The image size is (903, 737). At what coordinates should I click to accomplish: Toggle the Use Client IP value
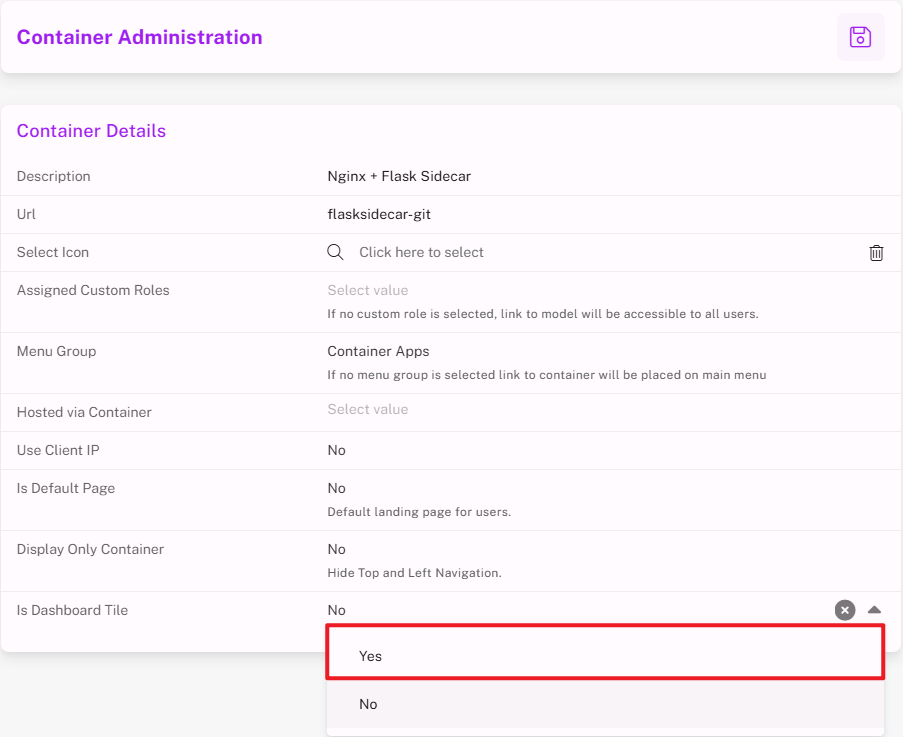tap(337, 450)
